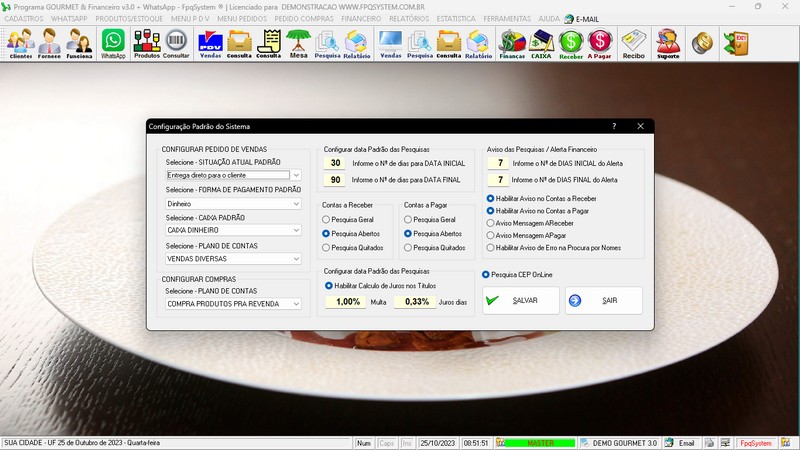
Task: Open the Fornece suppliers icon
Action: pos(49,43)
